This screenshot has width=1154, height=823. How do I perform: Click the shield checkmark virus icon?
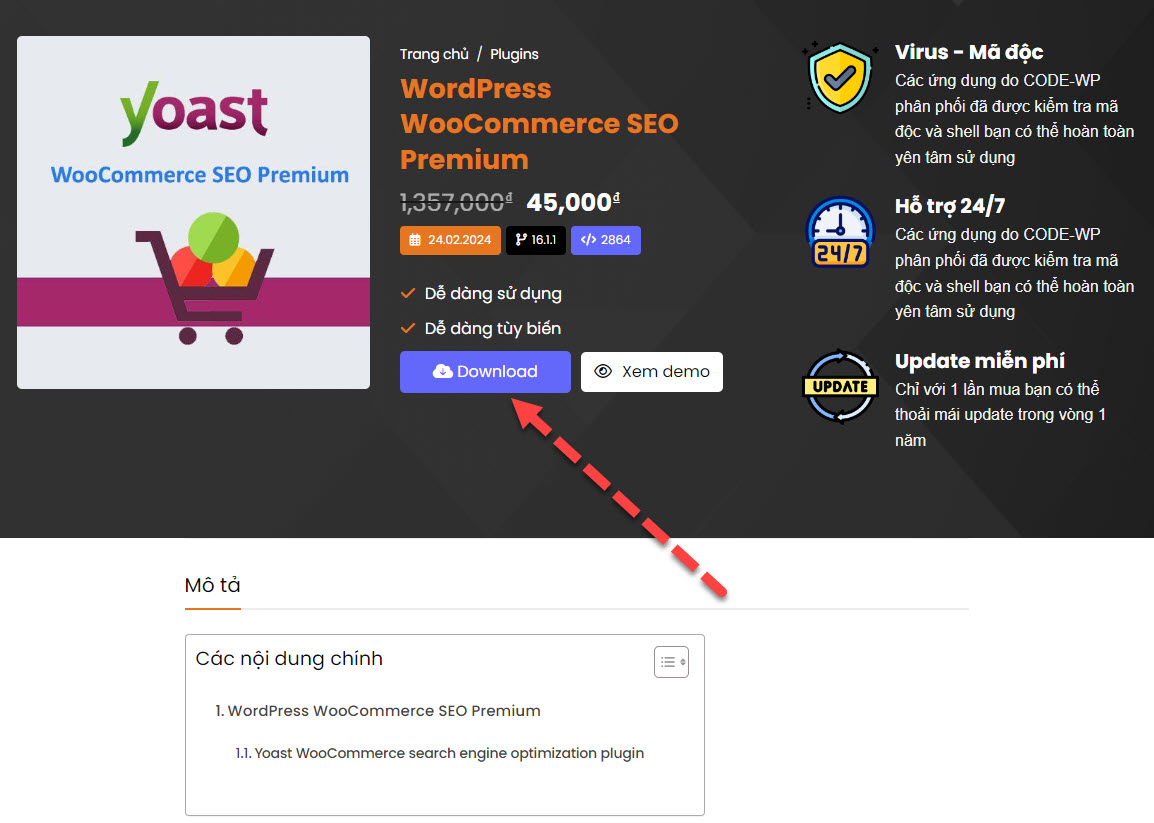tap(840, 78)
